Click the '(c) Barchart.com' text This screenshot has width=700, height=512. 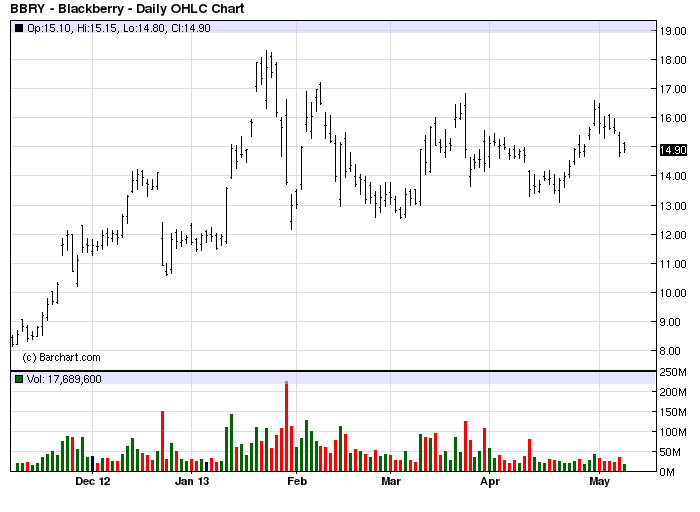pyautogui.click(x=62, y=358)
